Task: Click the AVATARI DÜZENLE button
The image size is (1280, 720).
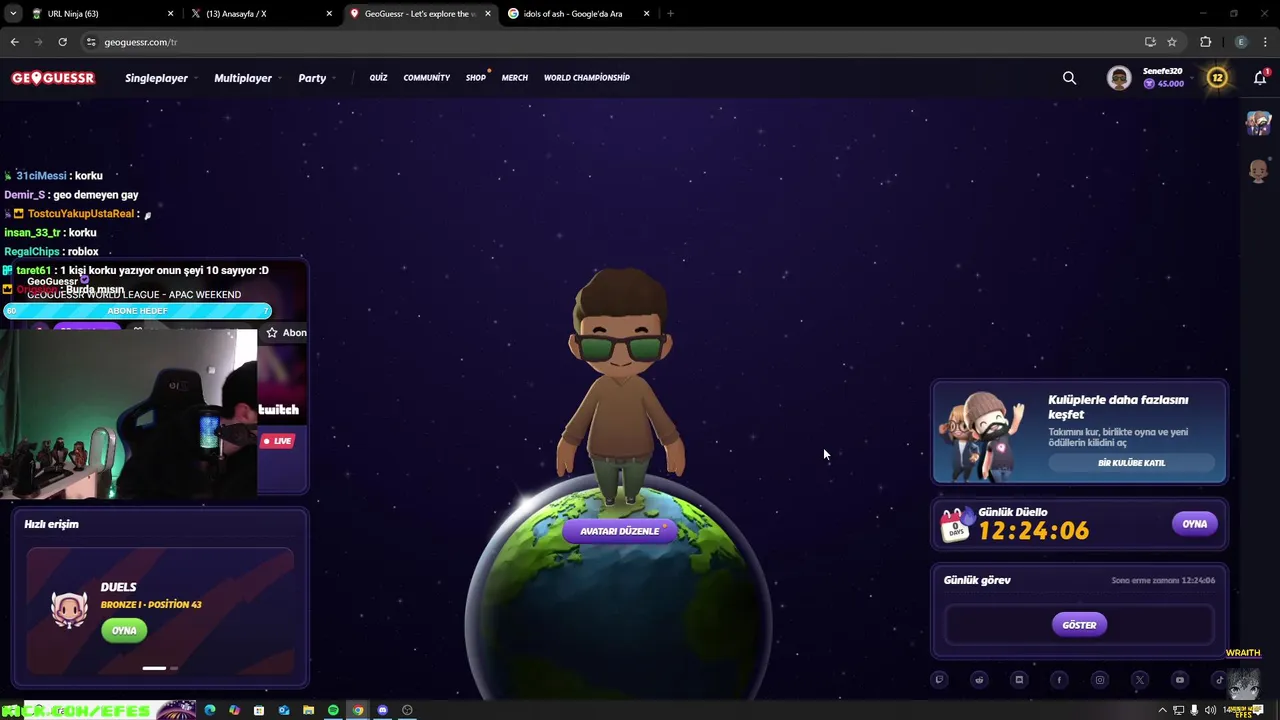Action: click(620, 531)
